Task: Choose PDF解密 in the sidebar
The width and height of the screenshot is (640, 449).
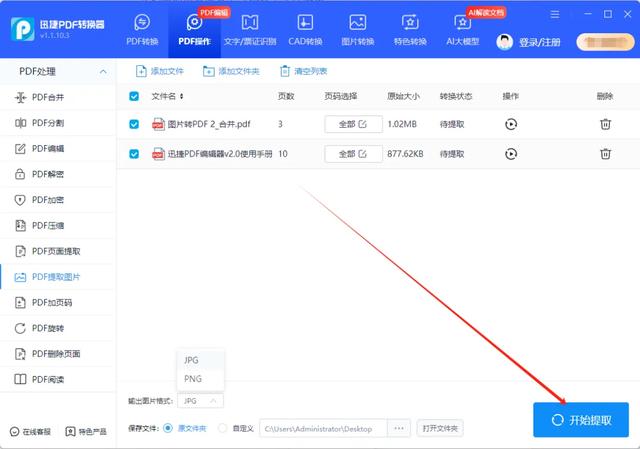Action: point(57,174)
